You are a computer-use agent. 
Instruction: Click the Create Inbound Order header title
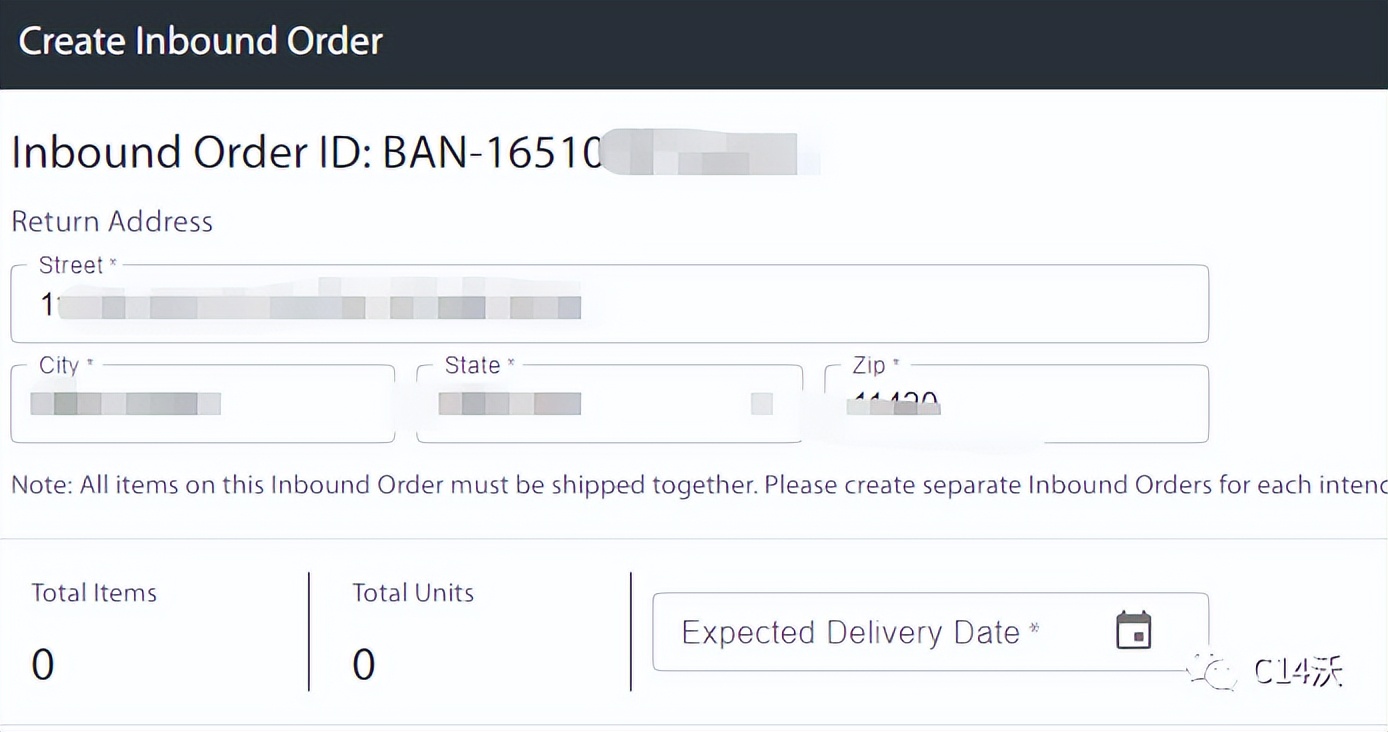click(201, 41)
